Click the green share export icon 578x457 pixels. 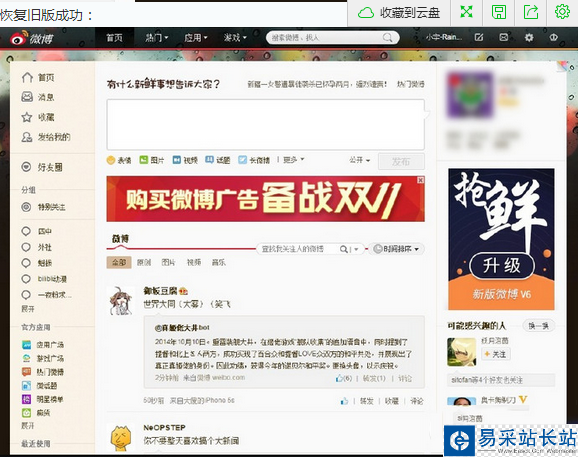(x=531, y=12)
